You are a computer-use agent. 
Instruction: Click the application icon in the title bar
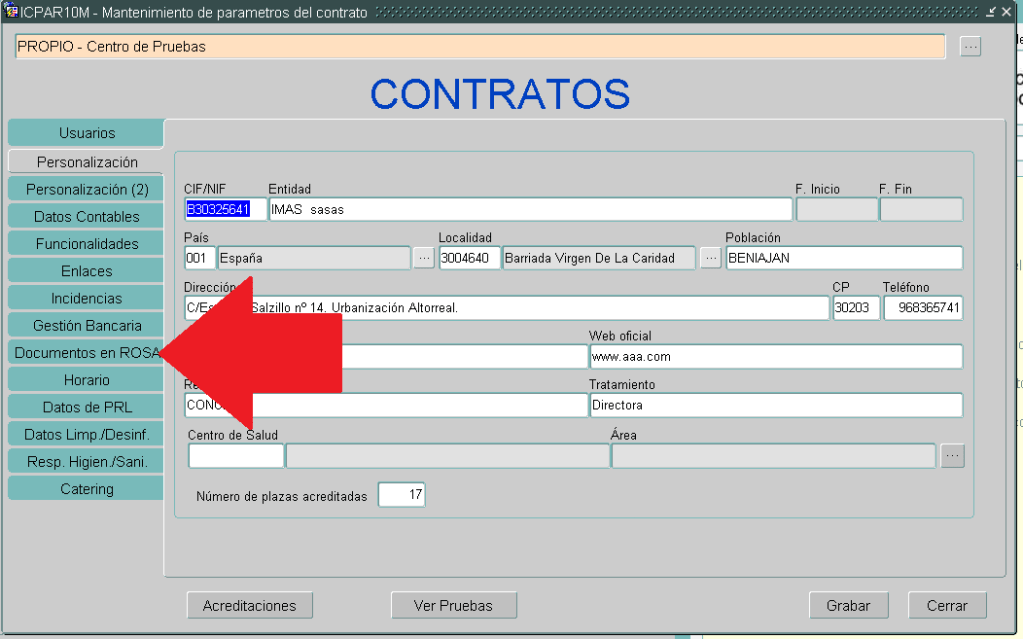pyautogui.click(x=11, y=12)
